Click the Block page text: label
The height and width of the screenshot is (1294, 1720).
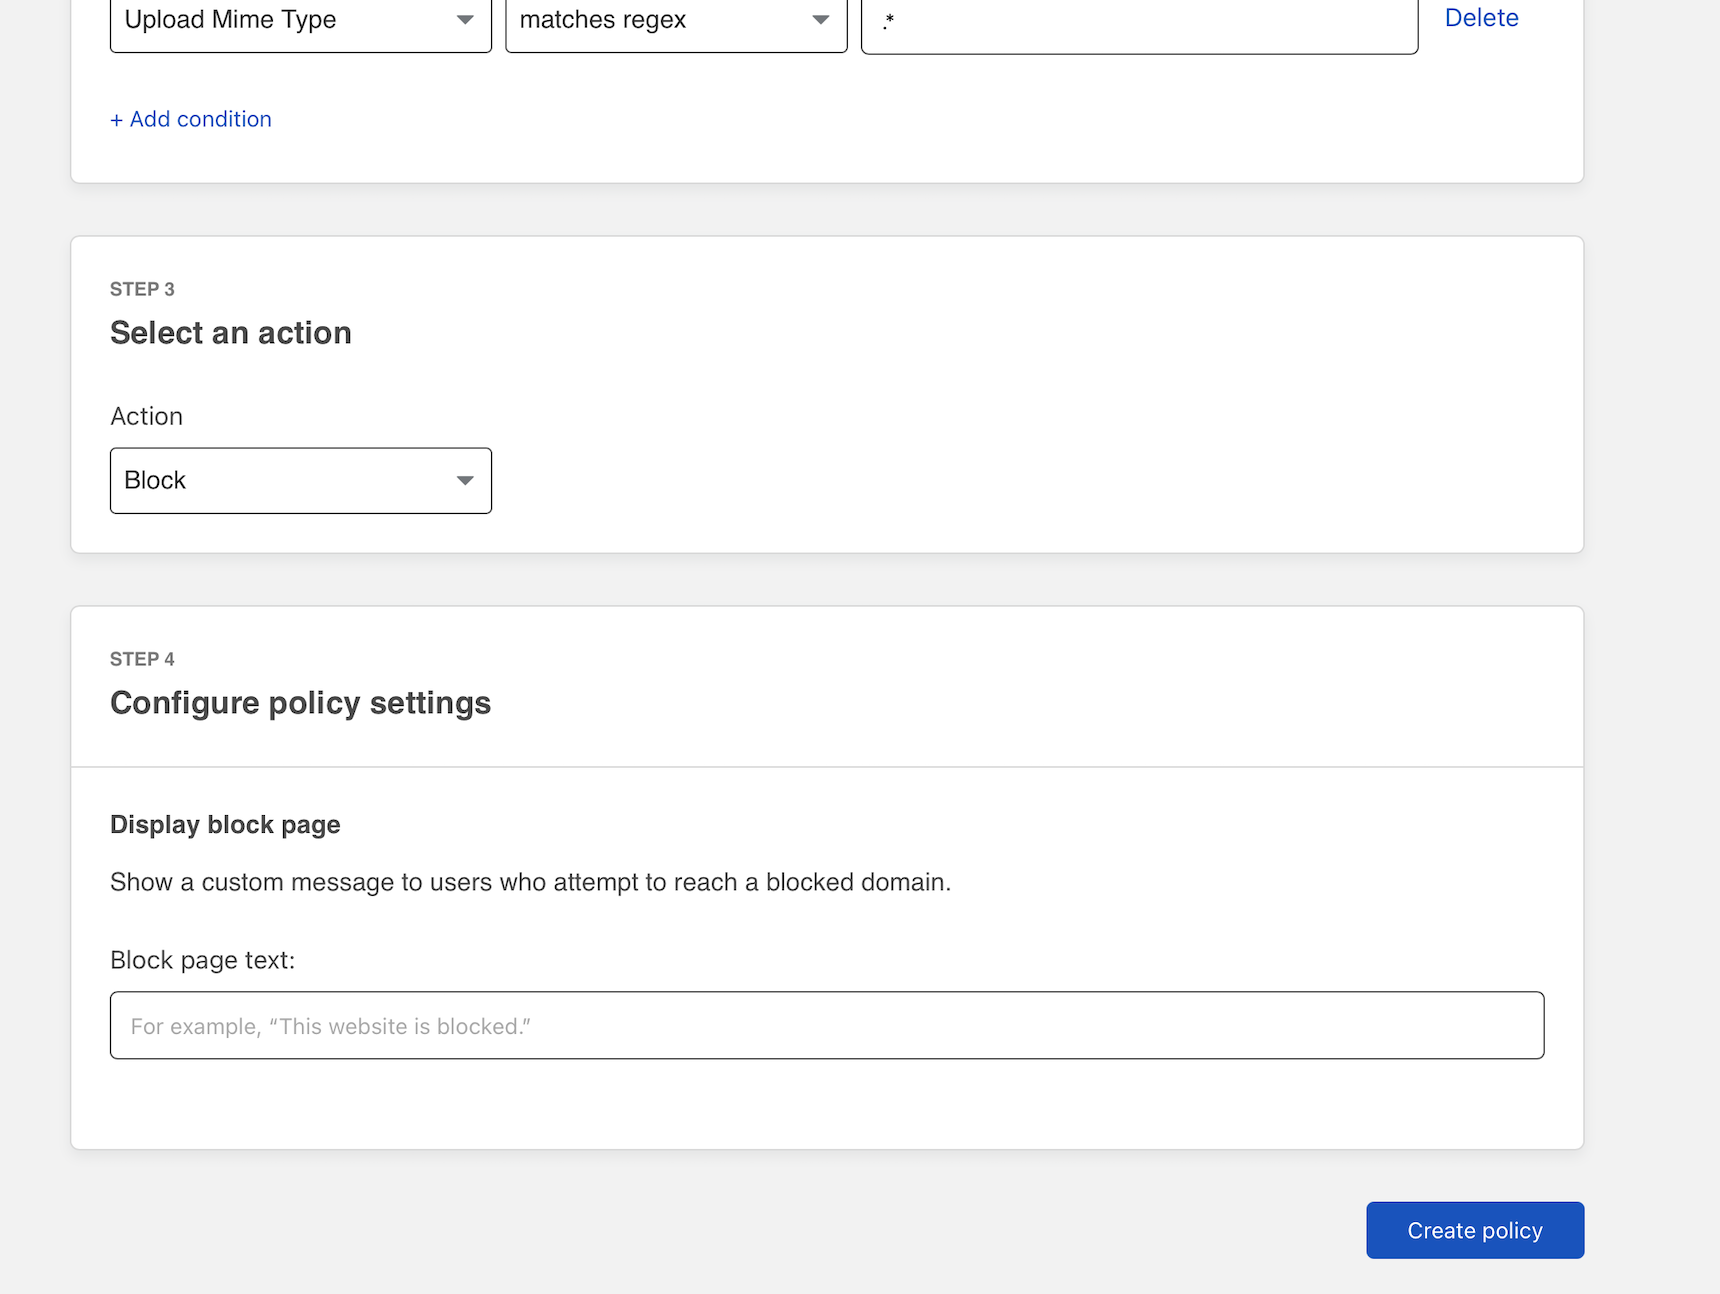point(202,960)
